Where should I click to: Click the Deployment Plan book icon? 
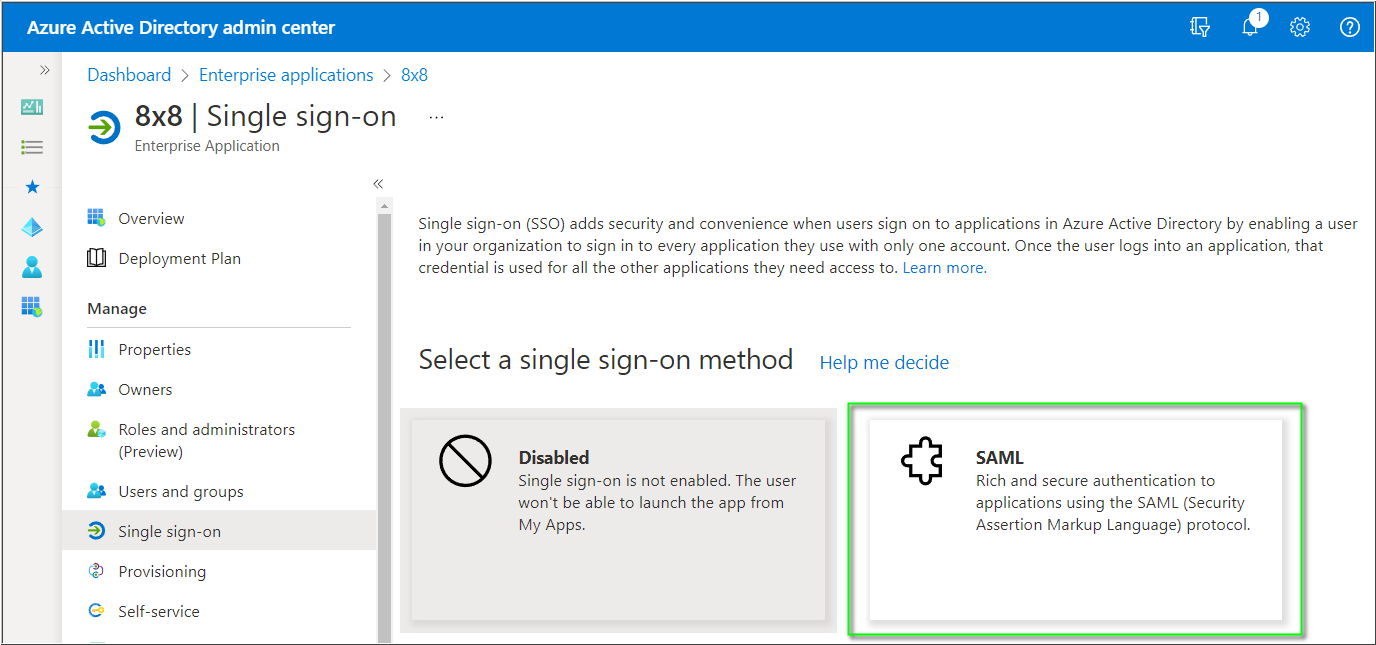tap(96, 258)
